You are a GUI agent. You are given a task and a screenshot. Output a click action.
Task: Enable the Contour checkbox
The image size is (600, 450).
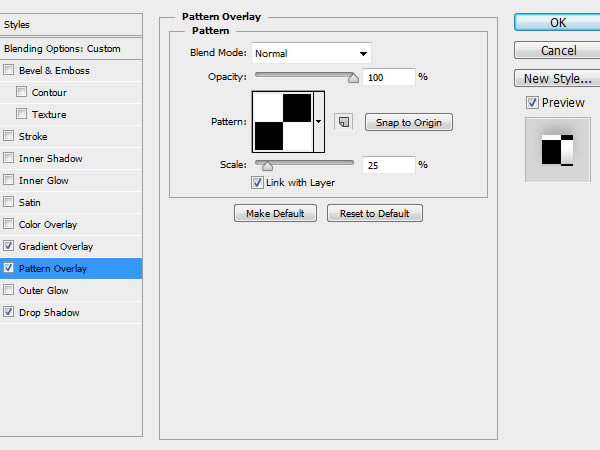21,92
